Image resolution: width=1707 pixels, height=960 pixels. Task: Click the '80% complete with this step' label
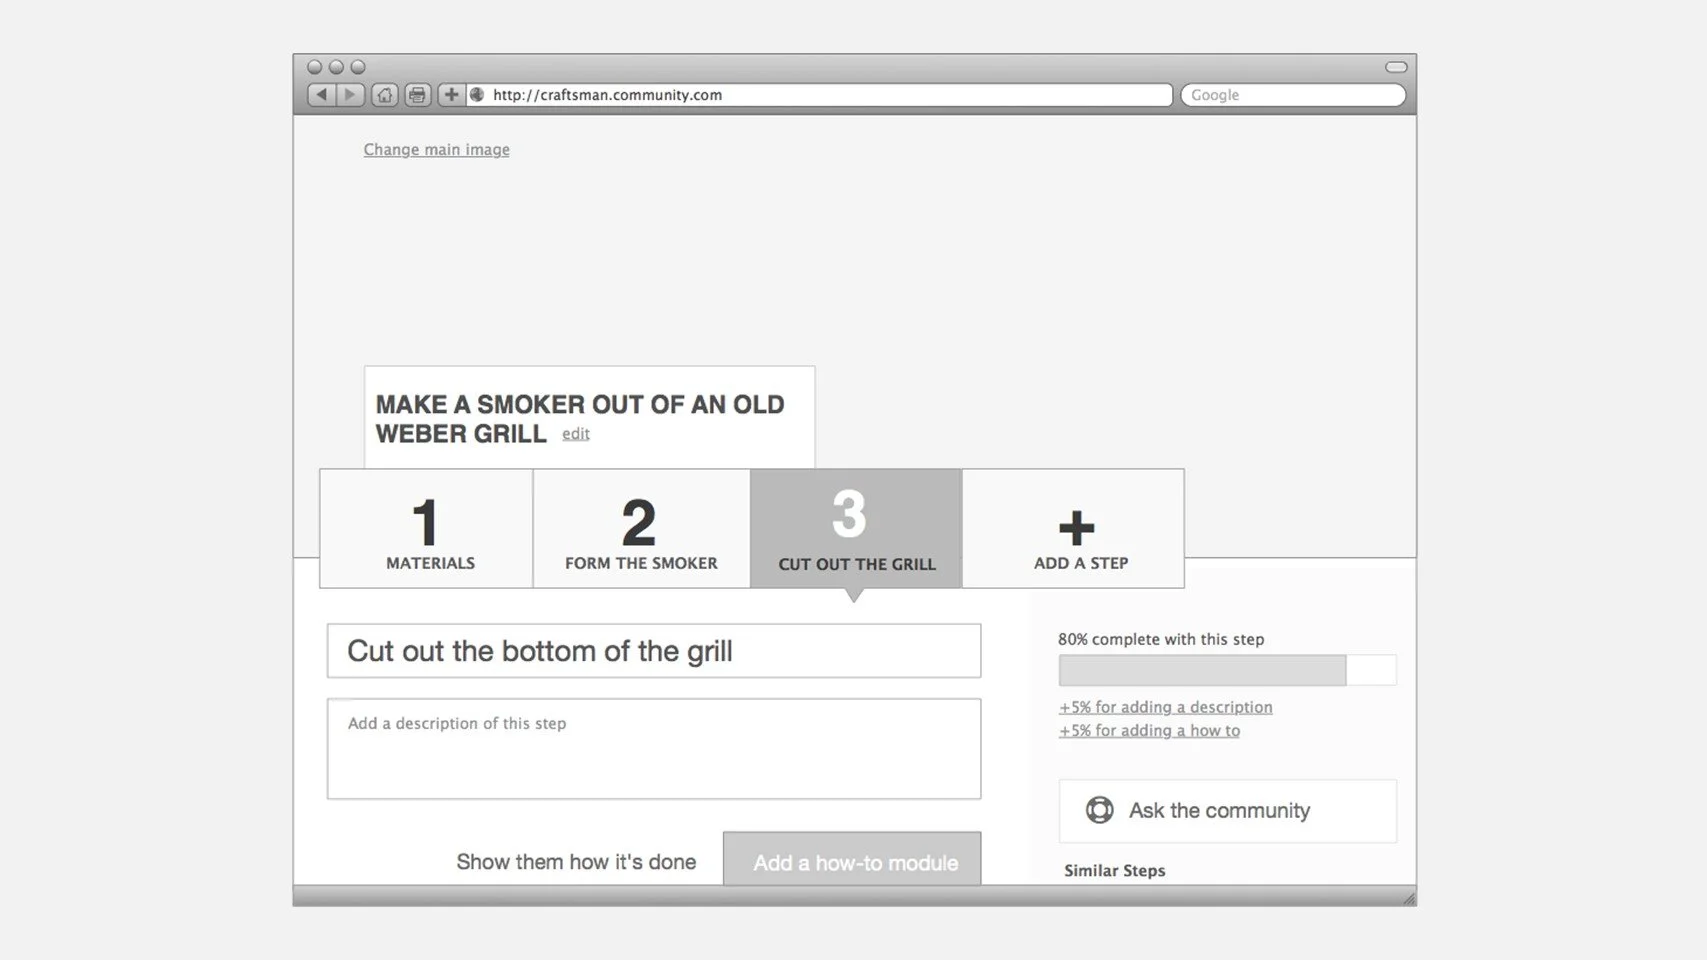1161,639
